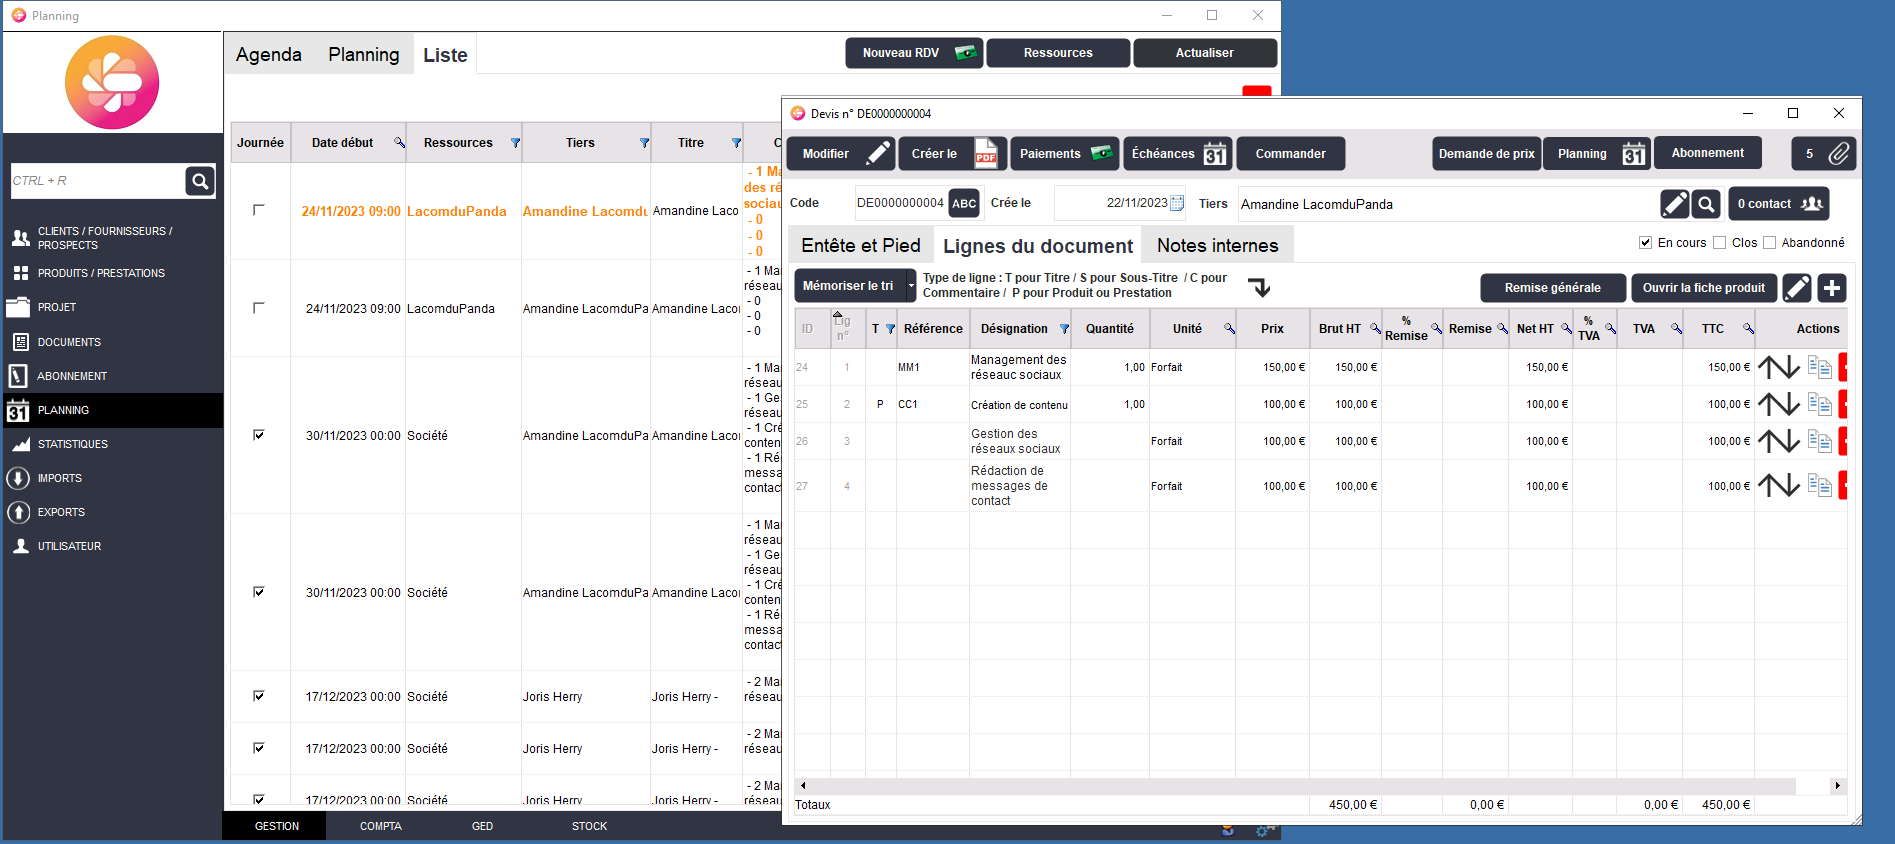1895x844 pixels.
Task: Click the ABC icon next to code
Action: [964, 203]
